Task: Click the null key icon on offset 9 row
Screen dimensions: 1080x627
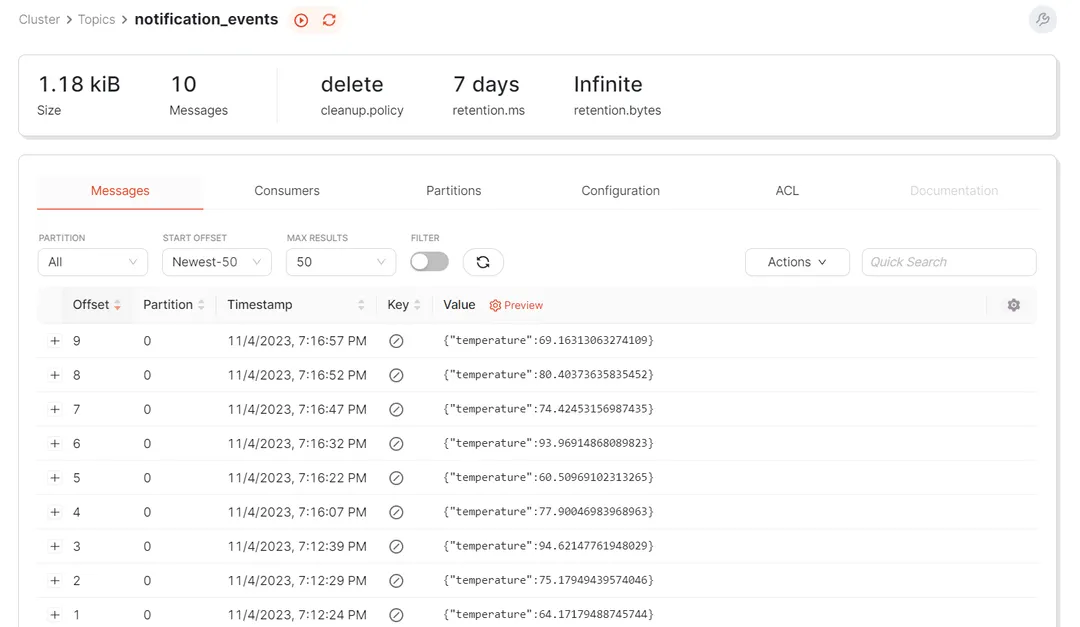Action: pyautogui.click(x=396, y=340)
